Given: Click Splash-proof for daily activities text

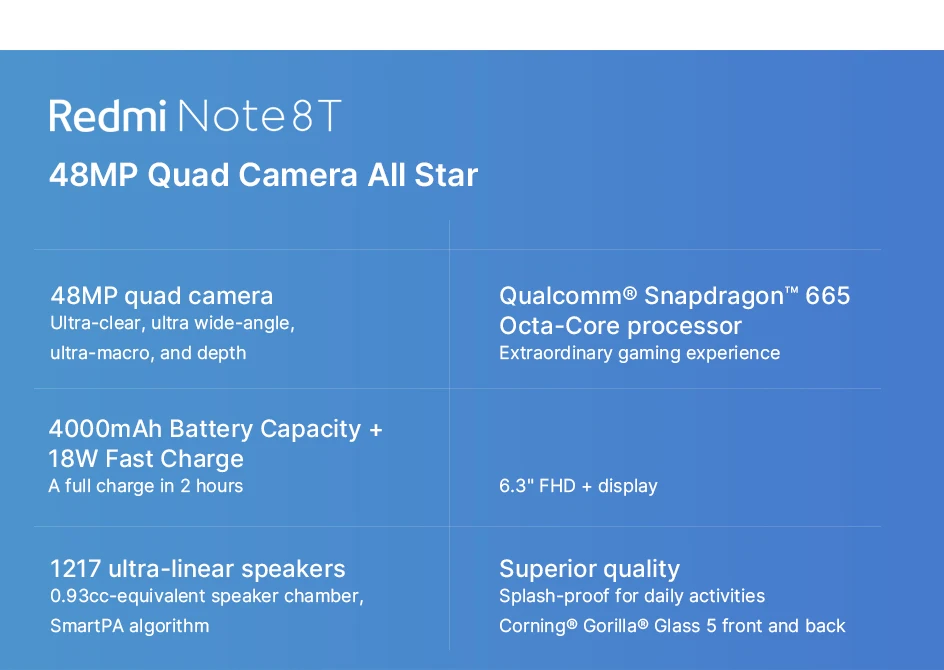Looking at the screenshot, I should [632, 596].
